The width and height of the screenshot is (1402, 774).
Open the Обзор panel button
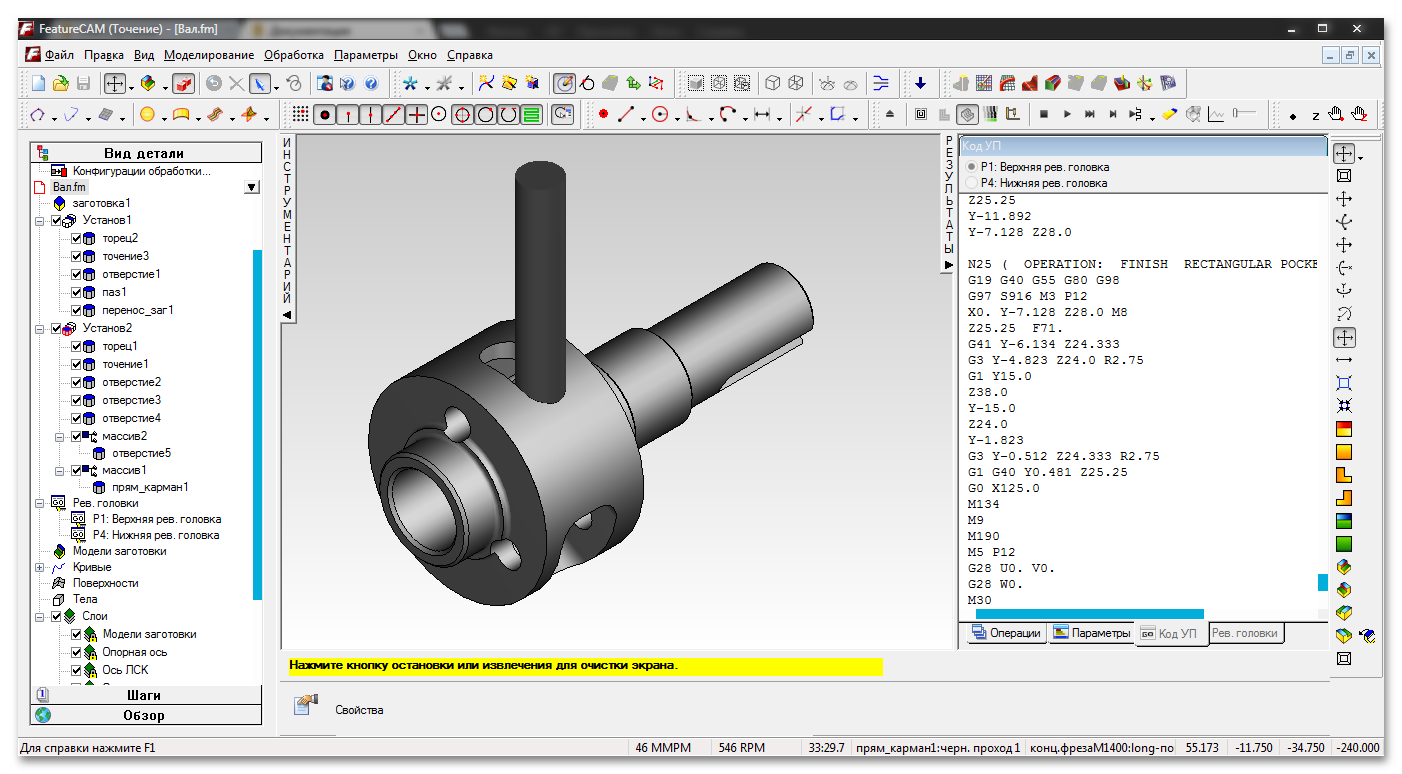coord(144,715)
